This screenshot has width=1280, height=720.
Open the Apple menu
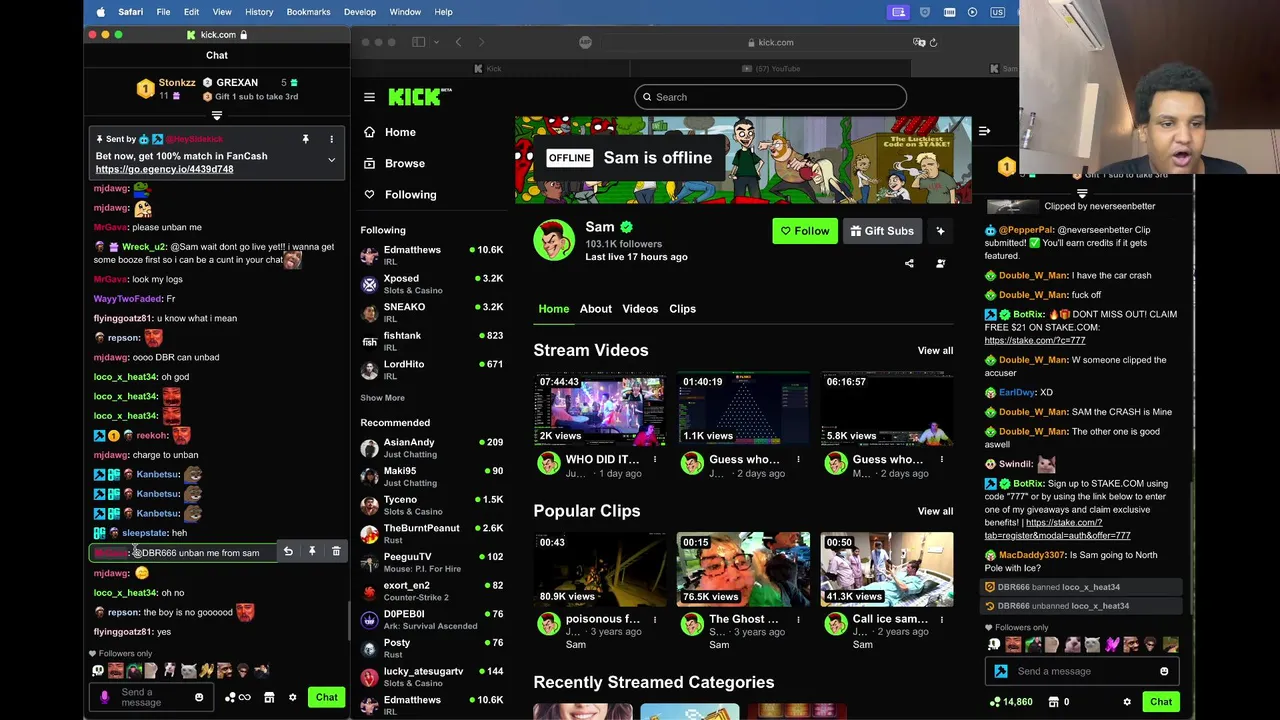click(100, 12)
